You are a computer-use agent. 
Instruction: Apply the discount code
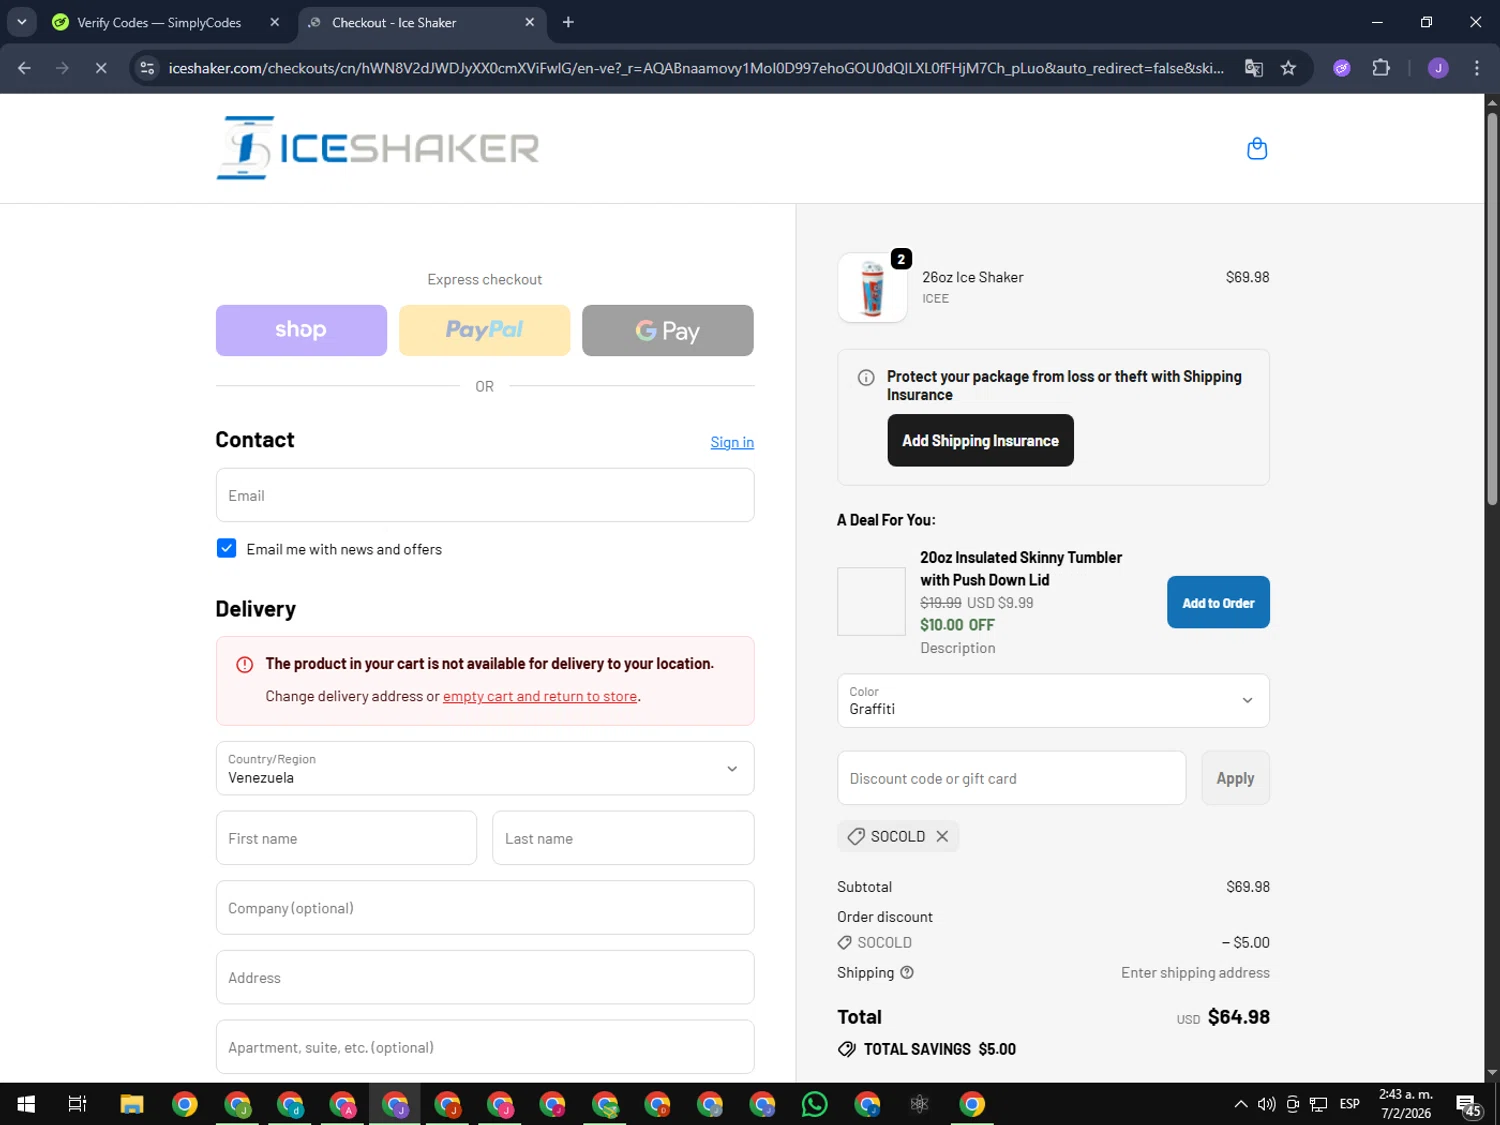[1235, 778]
